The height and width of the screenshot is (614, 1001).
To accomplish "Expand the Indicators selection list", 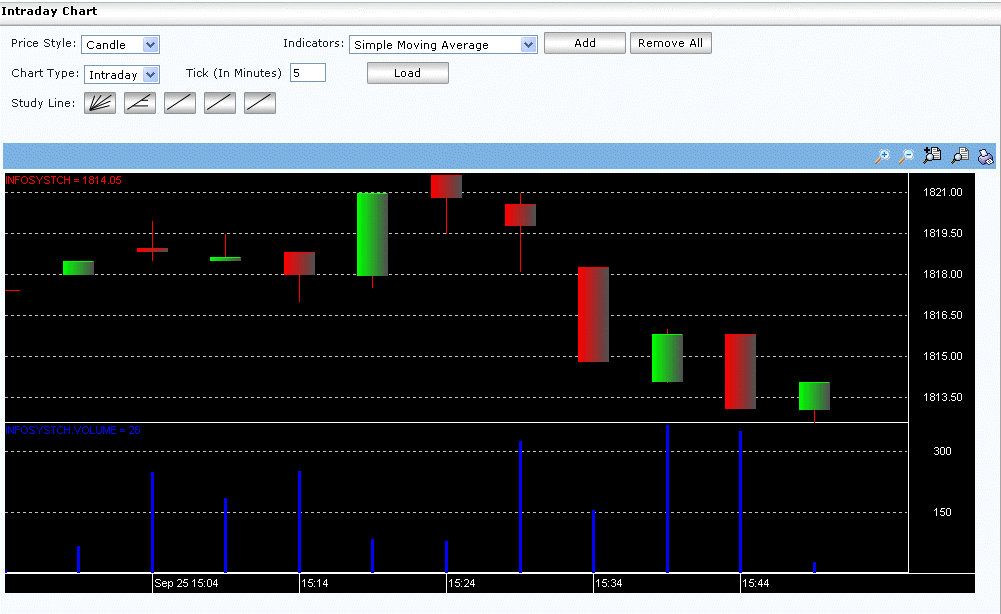I will [x=443, y=44].
